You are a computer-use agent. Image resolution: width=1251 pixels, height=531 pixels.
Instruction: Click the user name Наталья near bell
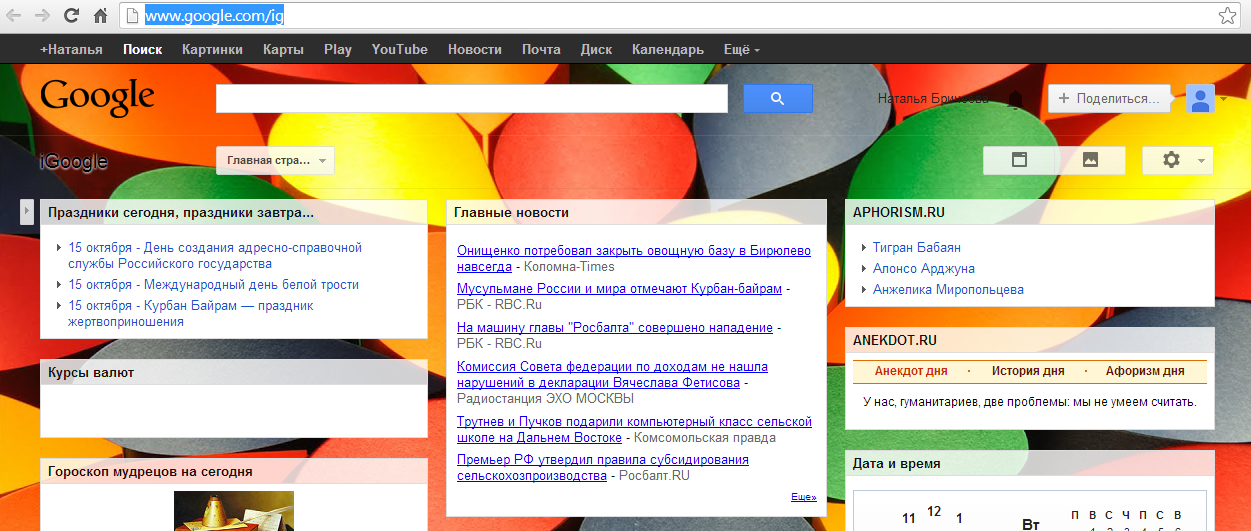(x=933, y=98)
